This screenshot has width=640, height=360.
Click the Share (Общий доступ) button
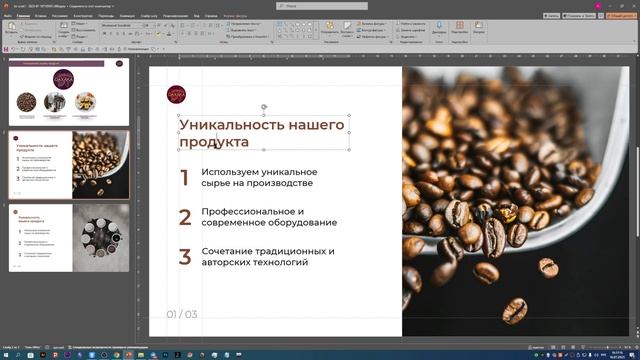click(621, 16)
